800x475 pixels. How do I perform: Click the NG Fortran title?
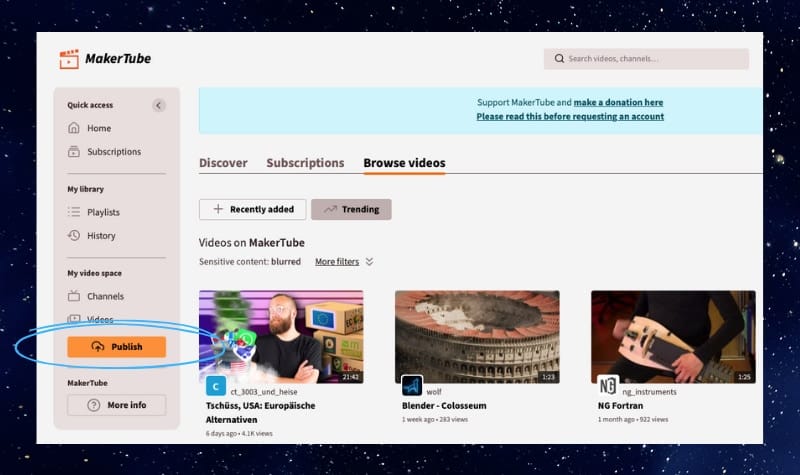click(x=620, y=406)
